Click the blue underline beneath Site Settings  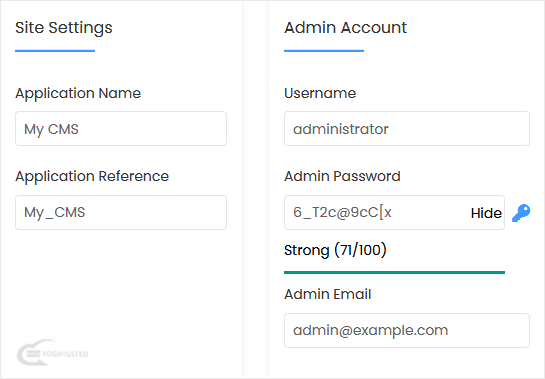pyautogui.click(x=55, y=51)
